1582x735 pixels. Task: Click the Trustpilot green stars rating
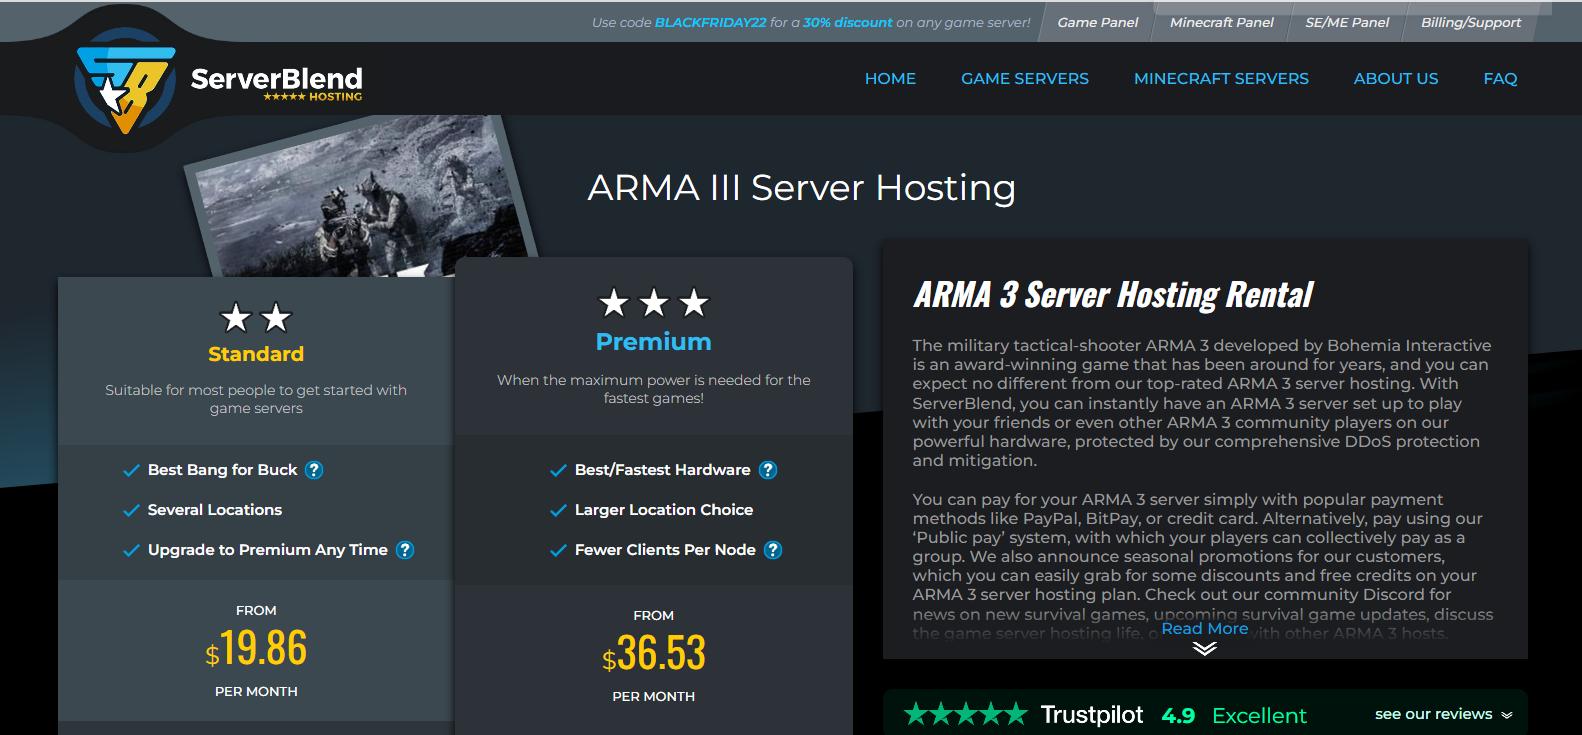pos(965,715)
